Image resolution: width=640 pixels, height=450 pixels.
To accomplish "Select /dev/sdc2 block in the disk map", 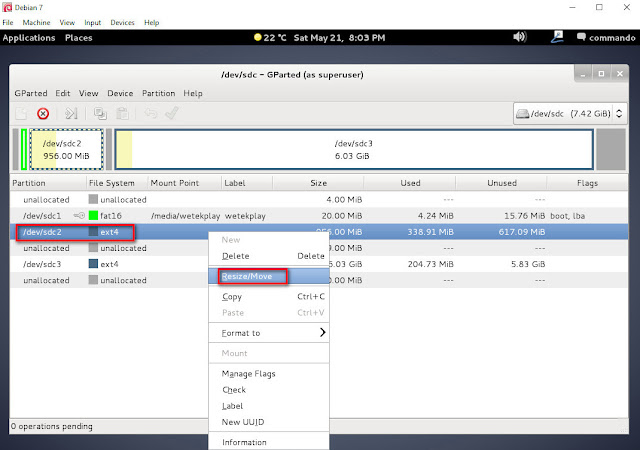I will (67, 149).
